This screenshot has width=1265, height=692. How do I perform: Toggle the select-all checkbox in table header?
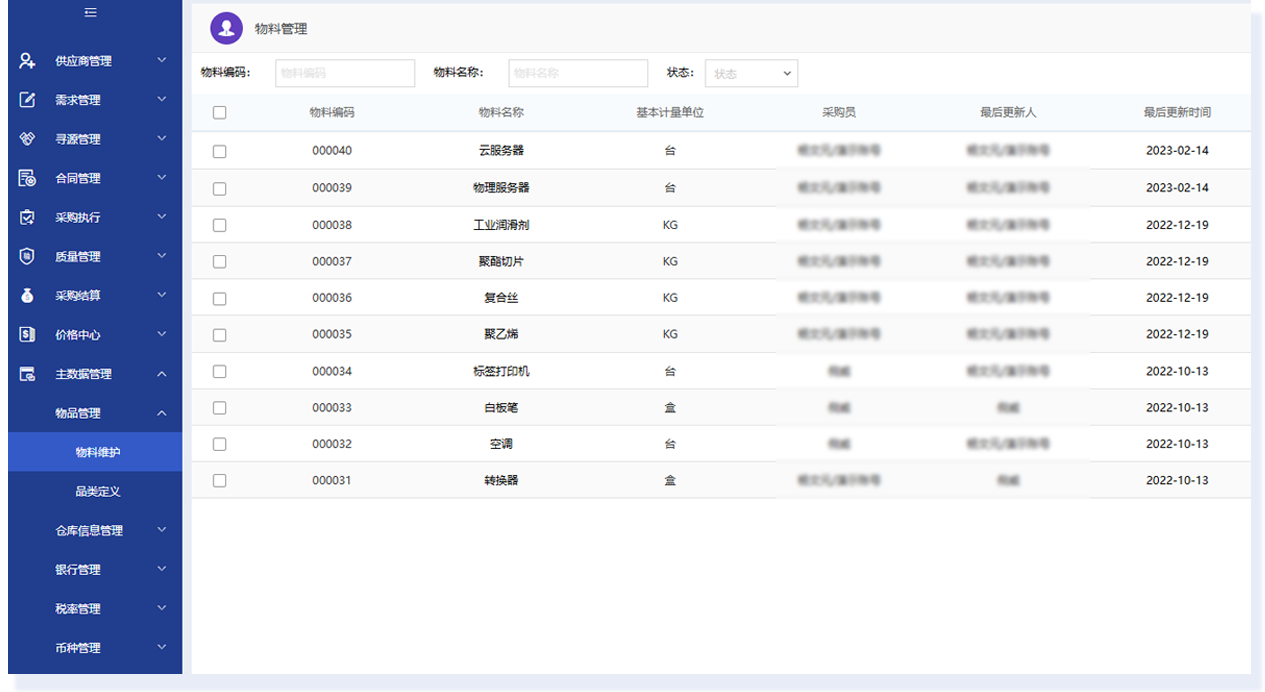coord(220,113)
